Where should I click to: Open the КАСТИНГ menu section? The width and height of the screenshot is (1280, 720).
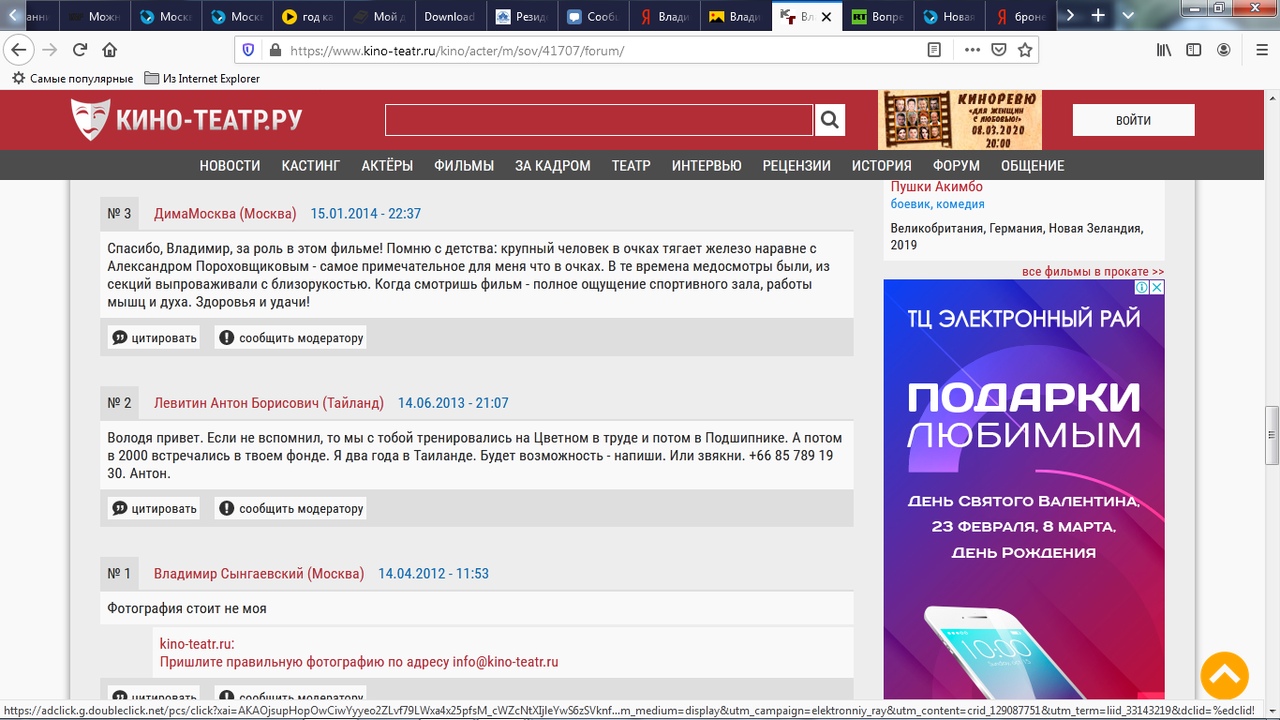coord(311,166)
